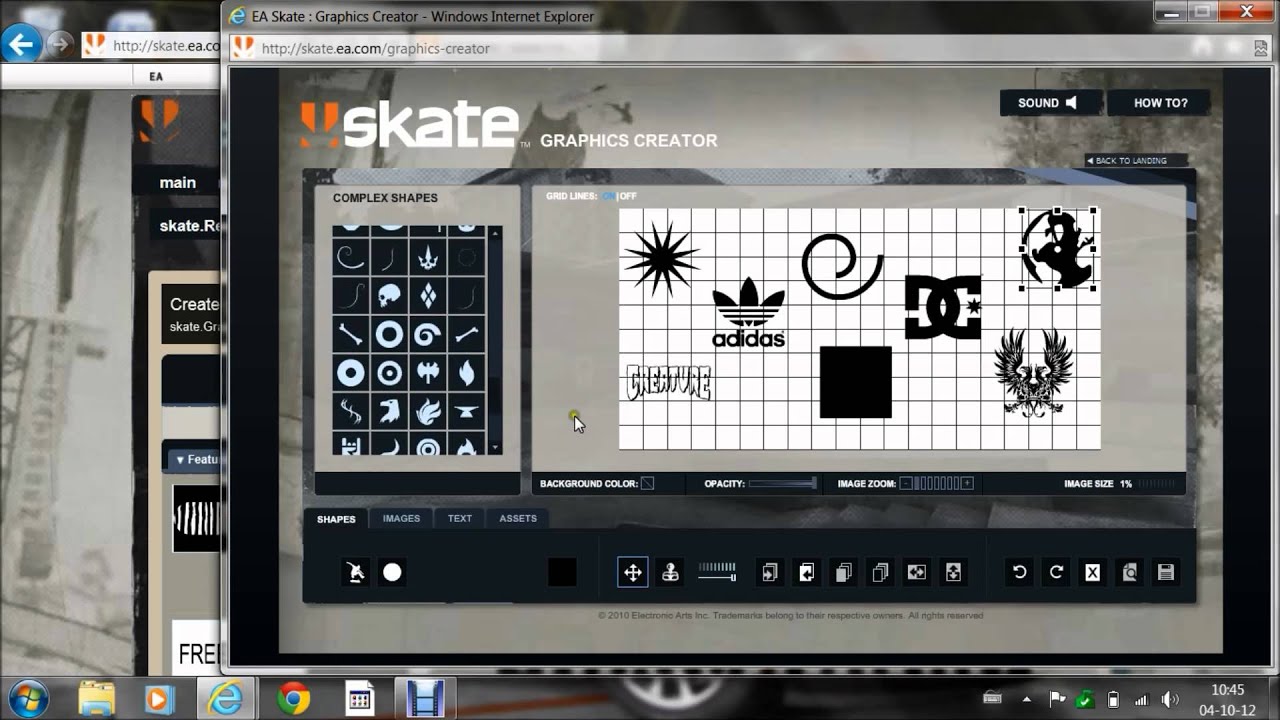Open Google Chrome from the taskbar
The height and width of the screenshot is (720, 1280).
point(293,698)
